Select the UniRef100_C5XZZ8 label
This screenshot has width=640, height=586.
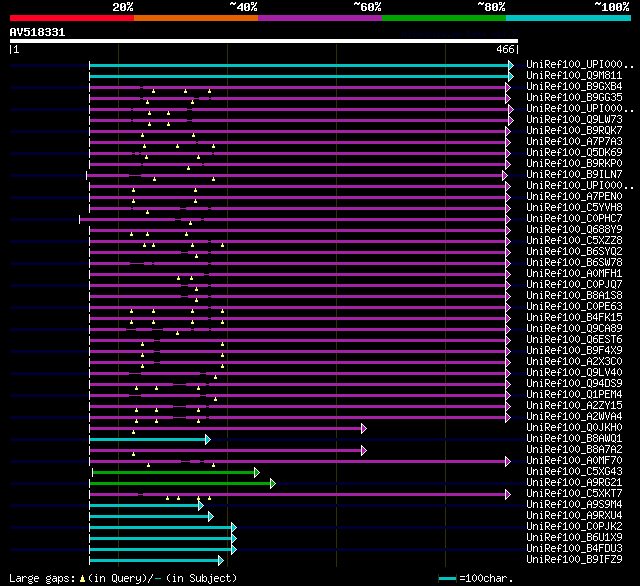click(x=574, y=241)
